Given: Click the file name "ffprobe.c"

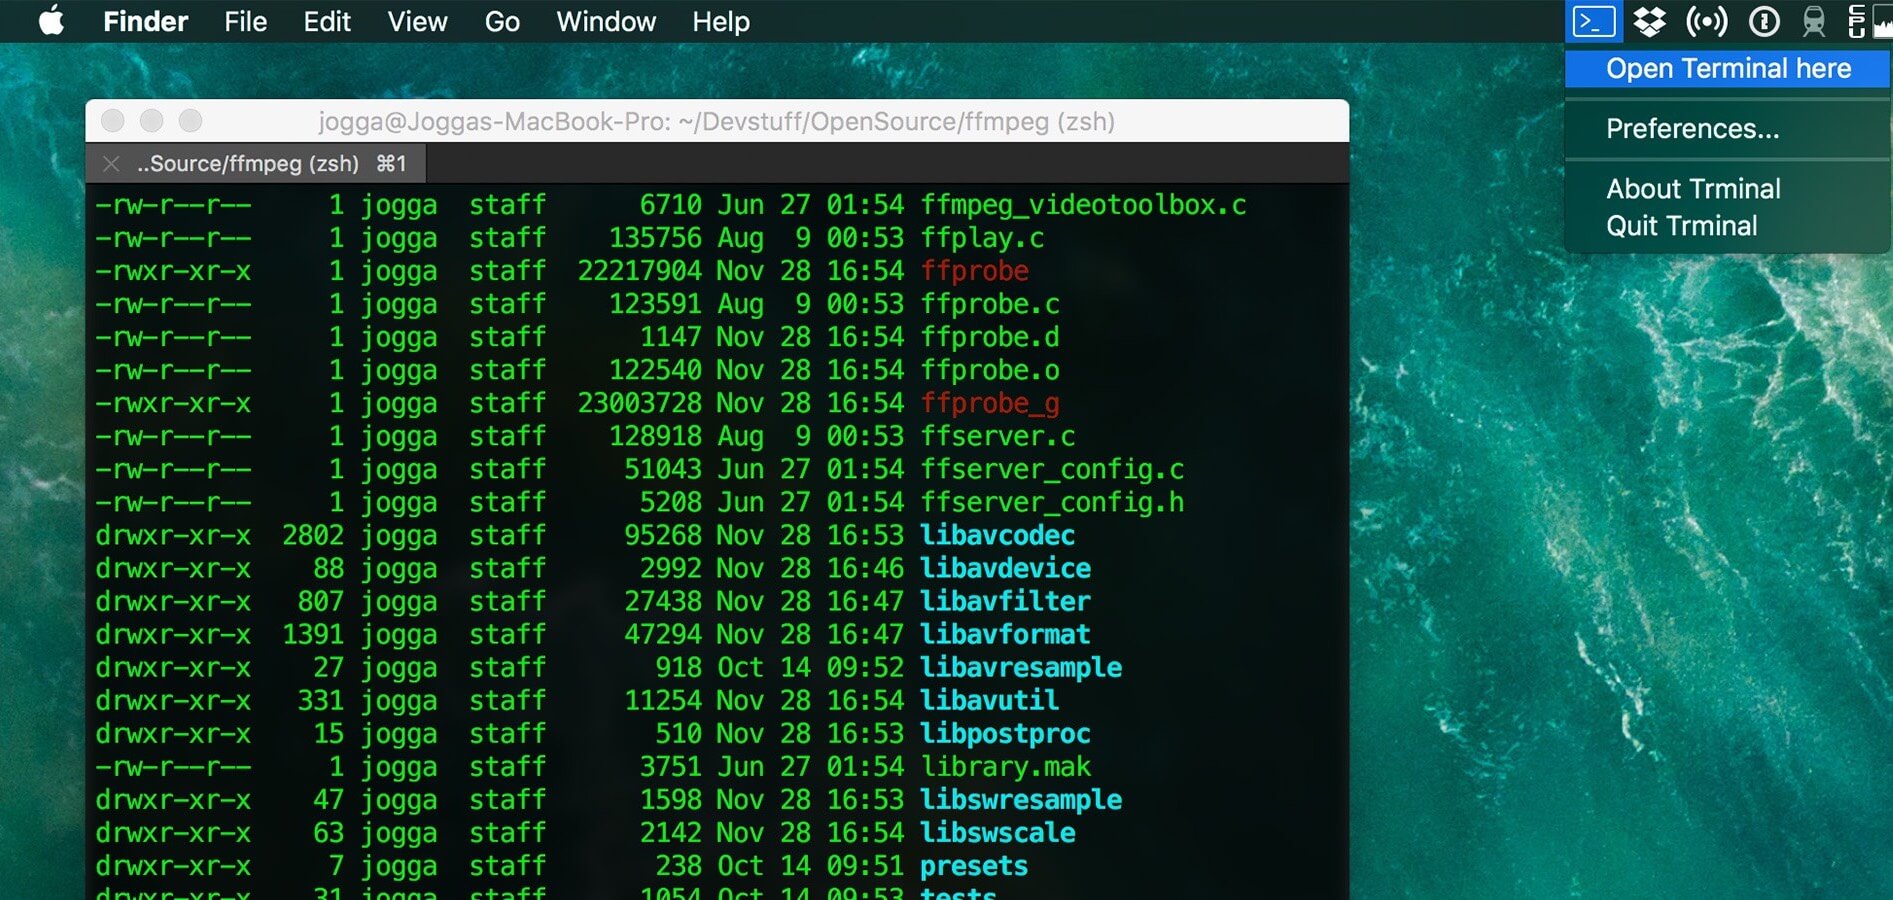Looking at the screenshot, I should pyautogui.click(x=990, y=304).
